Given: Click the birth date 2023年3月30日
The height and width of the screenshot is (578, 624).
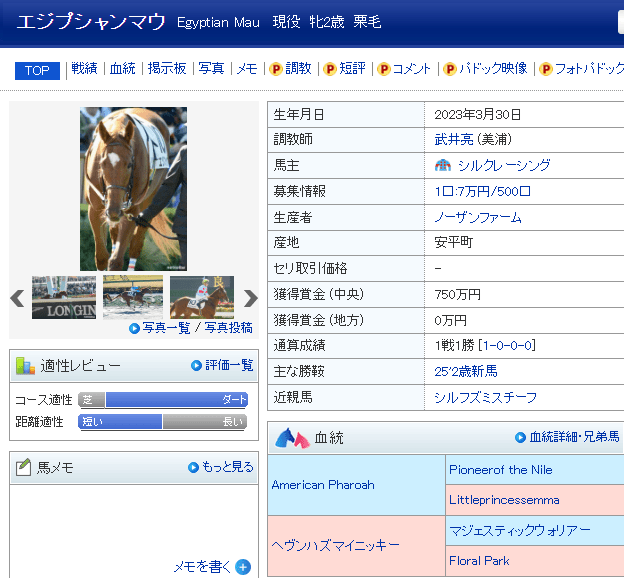Looking at the screenshot, I should tap(478, 115).
